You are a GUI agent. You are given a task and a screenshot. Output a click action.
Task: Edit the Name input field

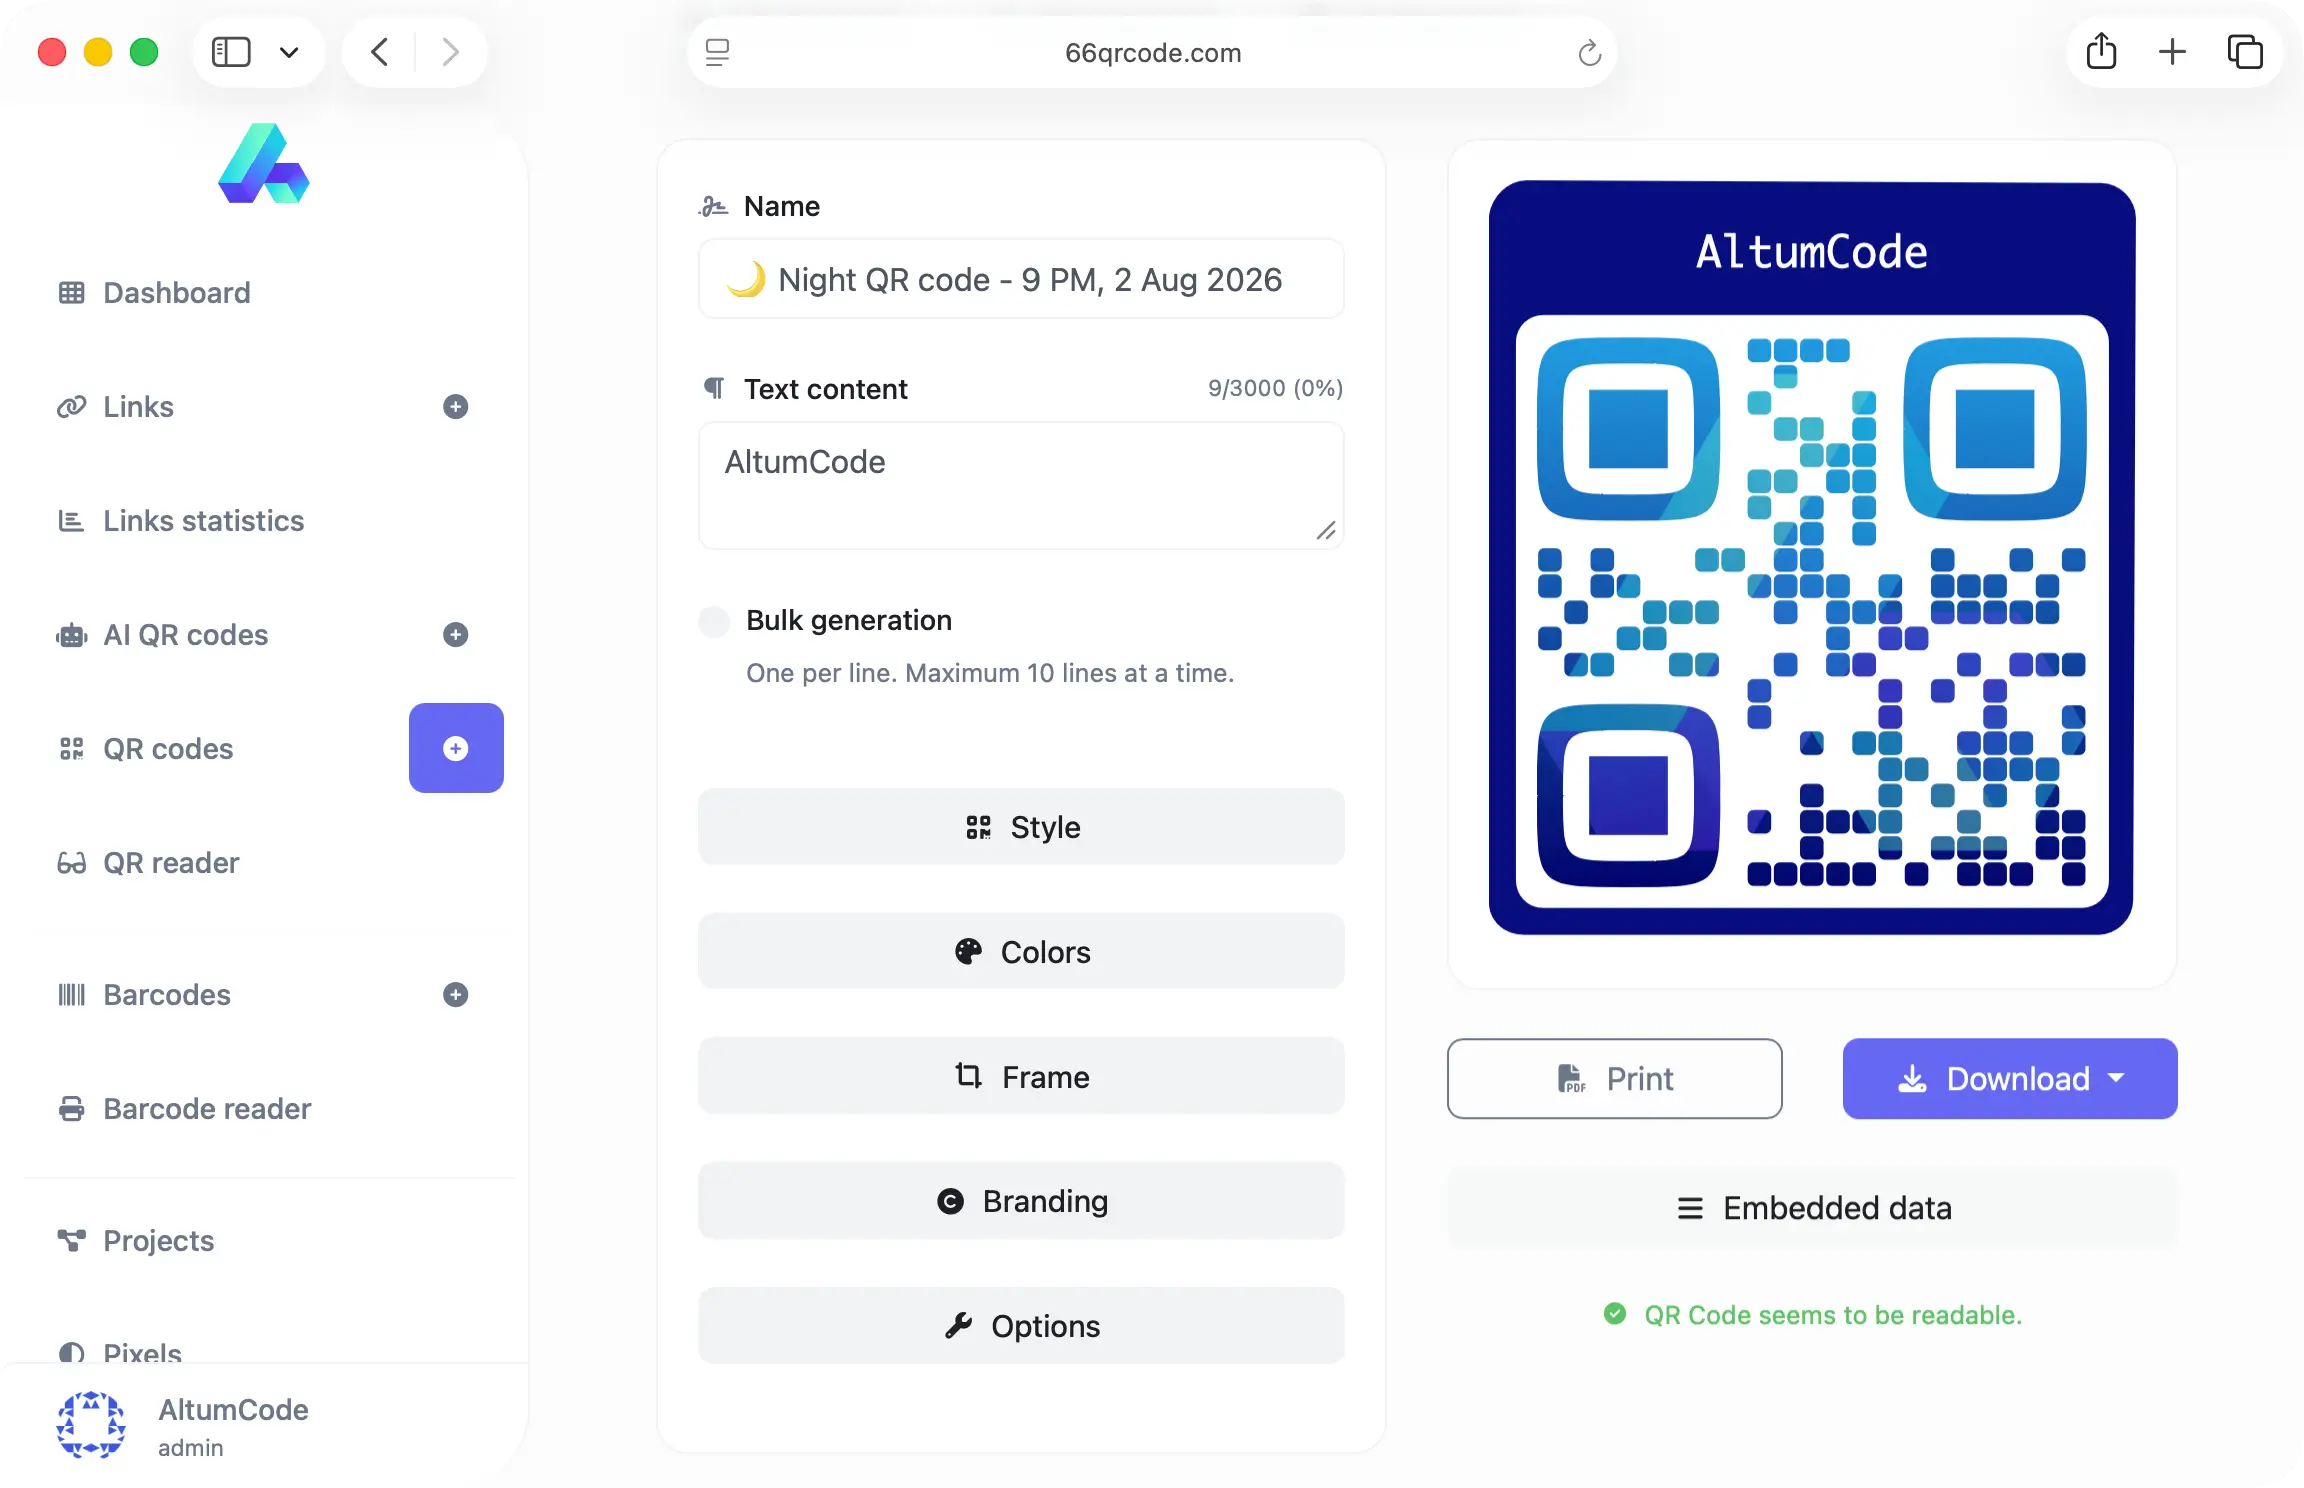(1021, 279)
